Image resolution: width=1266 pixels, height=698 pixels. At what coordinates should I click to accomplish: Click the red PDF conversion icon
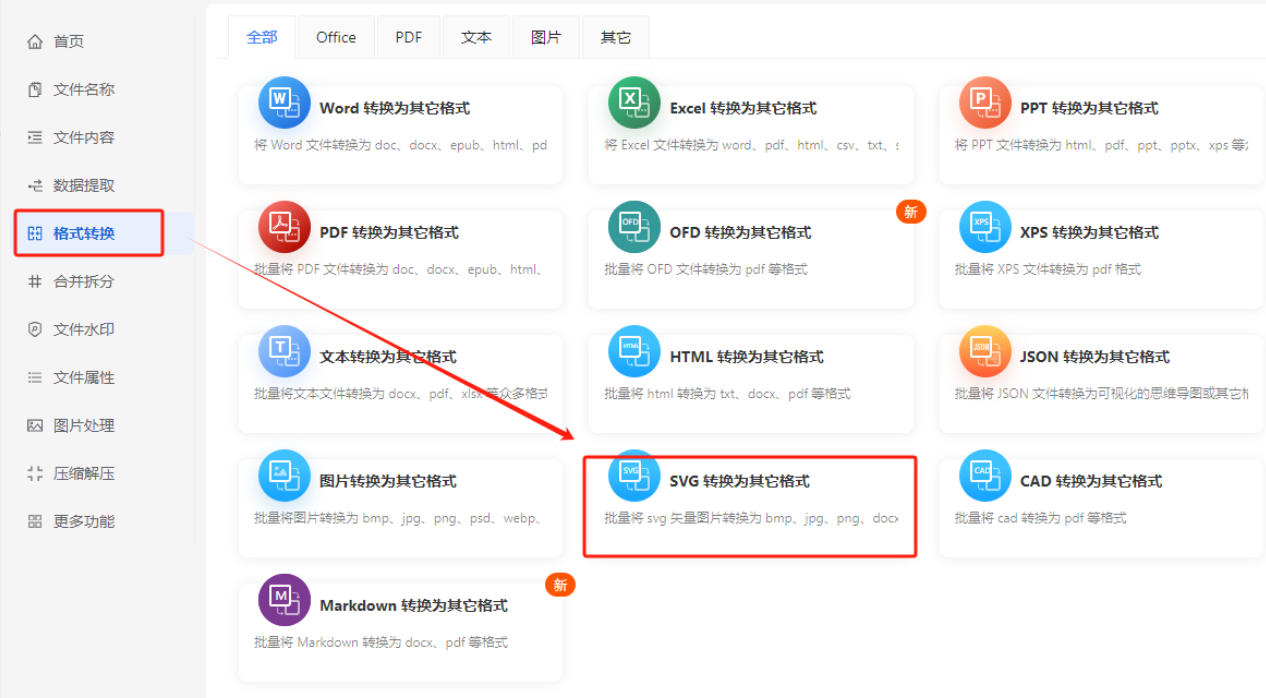[x=284, y=227]
